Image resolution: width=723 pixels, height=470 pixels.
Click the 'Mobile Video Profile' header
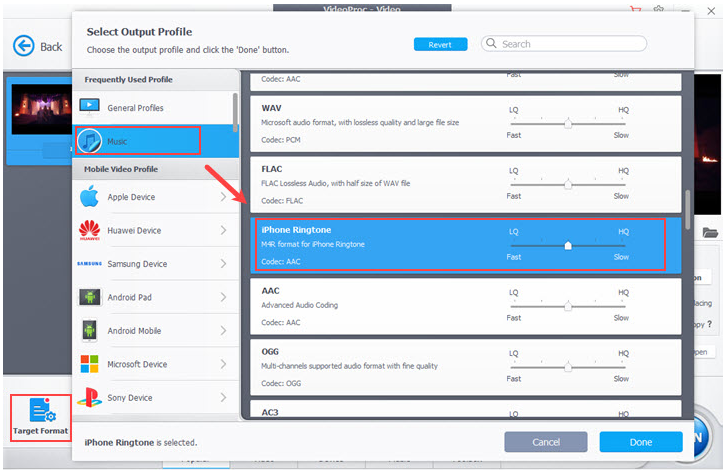pos(121,169)
